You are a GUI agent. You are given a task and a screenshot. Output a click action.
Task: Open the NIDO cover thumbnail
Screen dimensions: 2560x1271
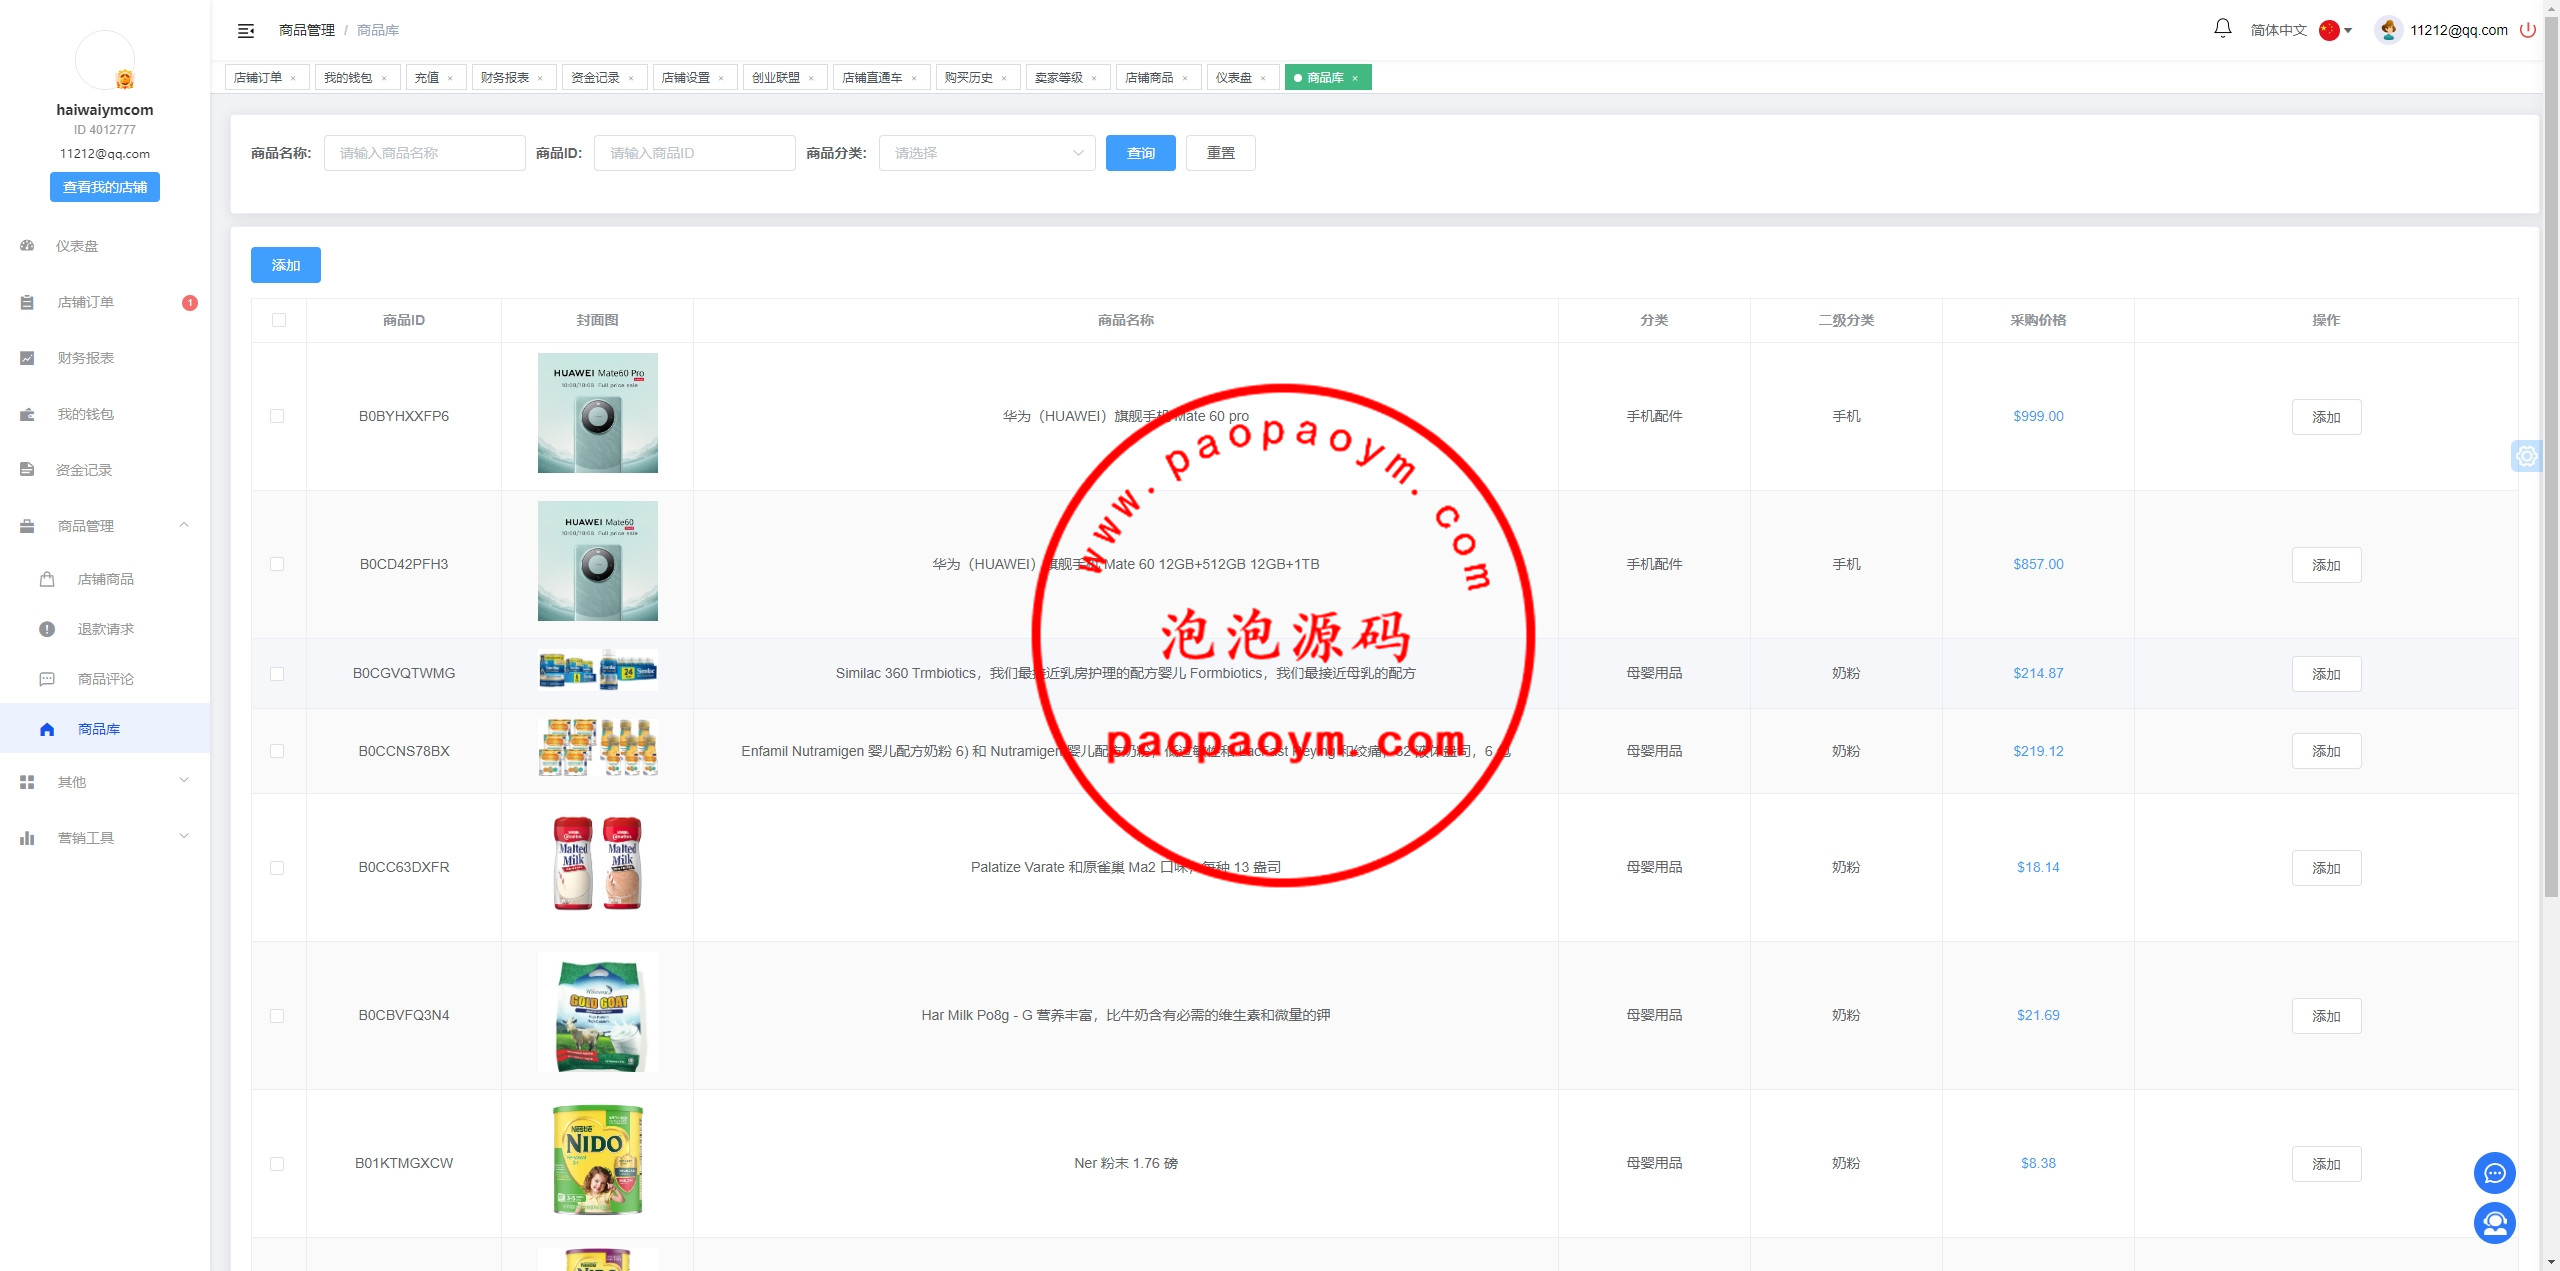pos(598,1160)
